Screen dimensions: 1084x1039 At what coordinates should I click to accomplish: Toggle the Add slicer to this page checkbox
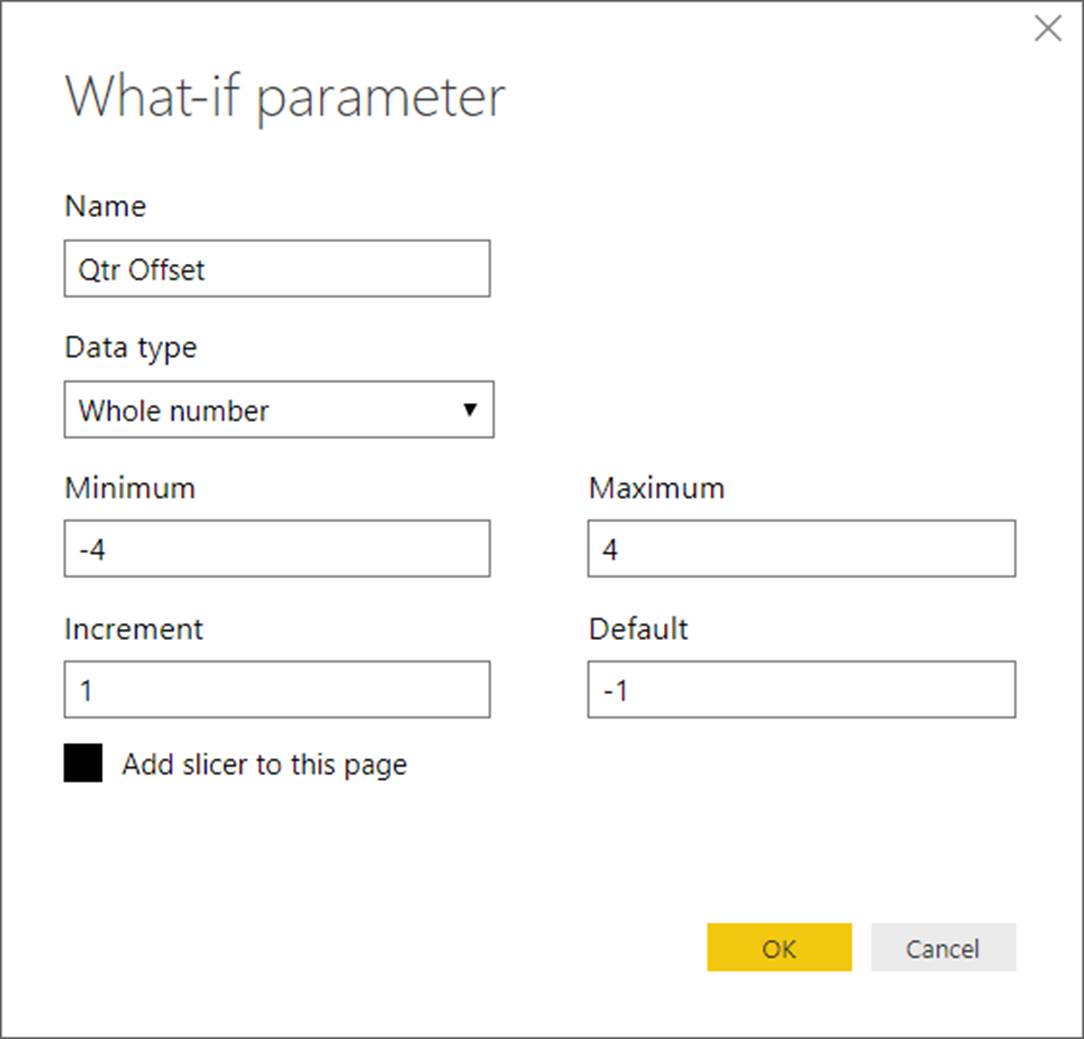[83, 764]
